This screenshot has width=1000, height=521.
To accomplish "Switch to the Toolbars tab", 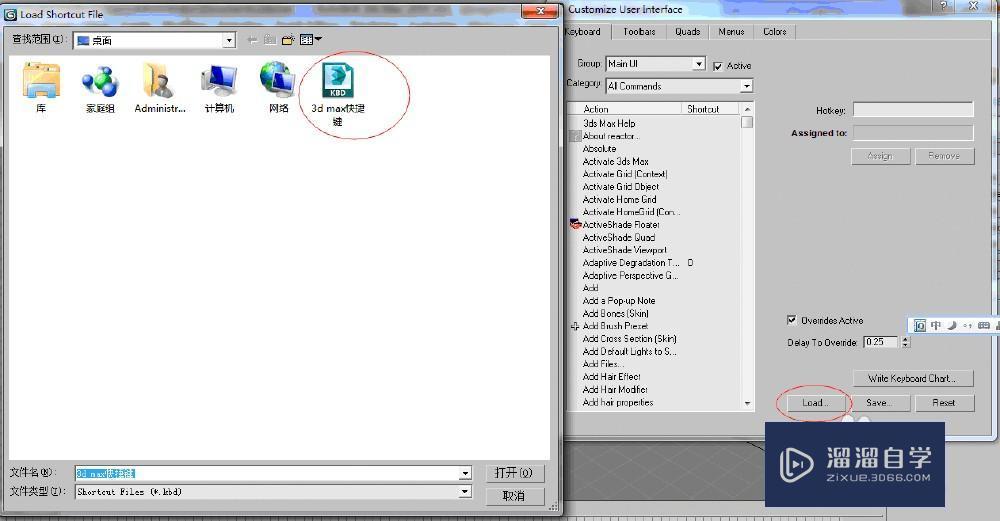I will click(639, 32).
